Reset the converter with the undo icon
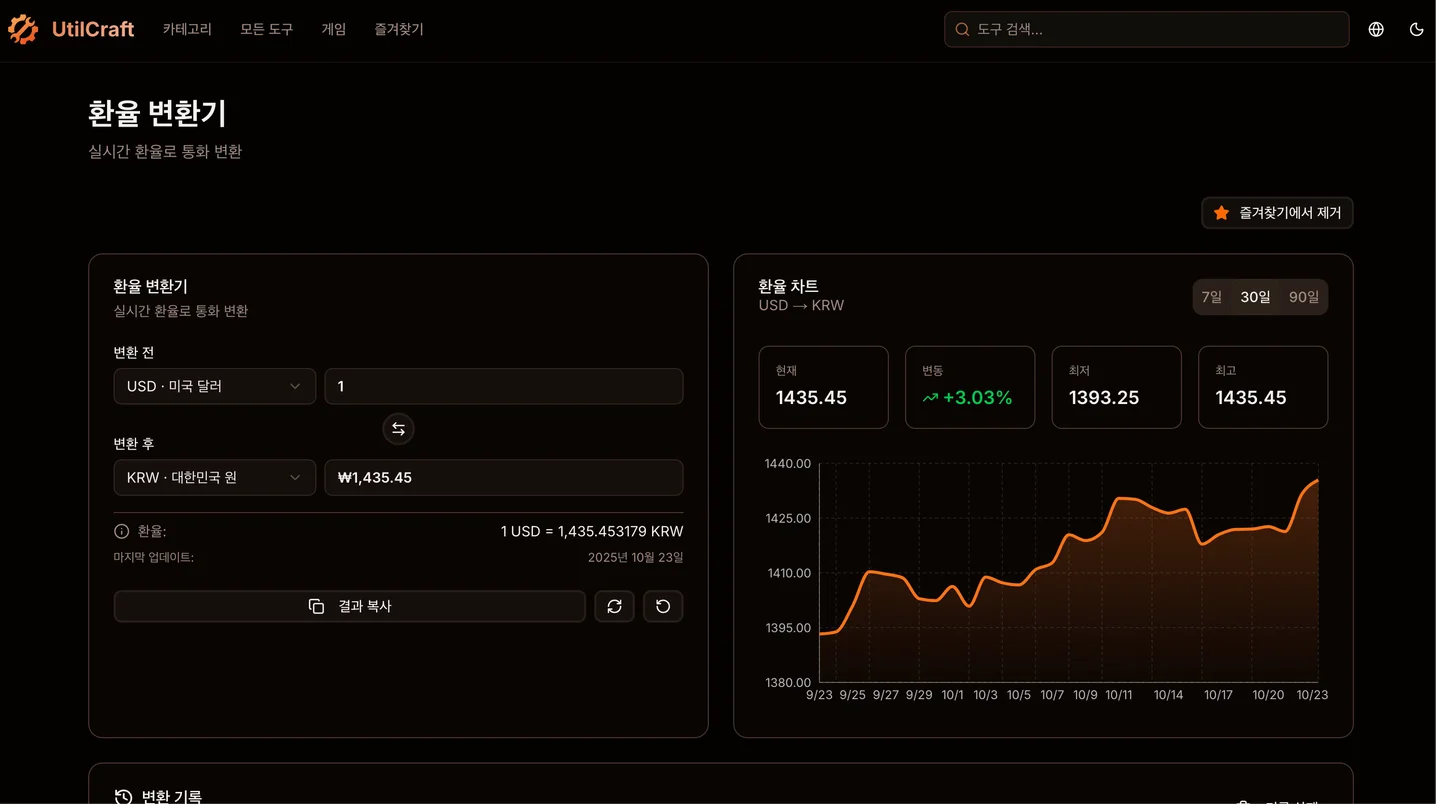This screenshot has width=1436, height=804. pyautogui.click(x=663, y=606)
